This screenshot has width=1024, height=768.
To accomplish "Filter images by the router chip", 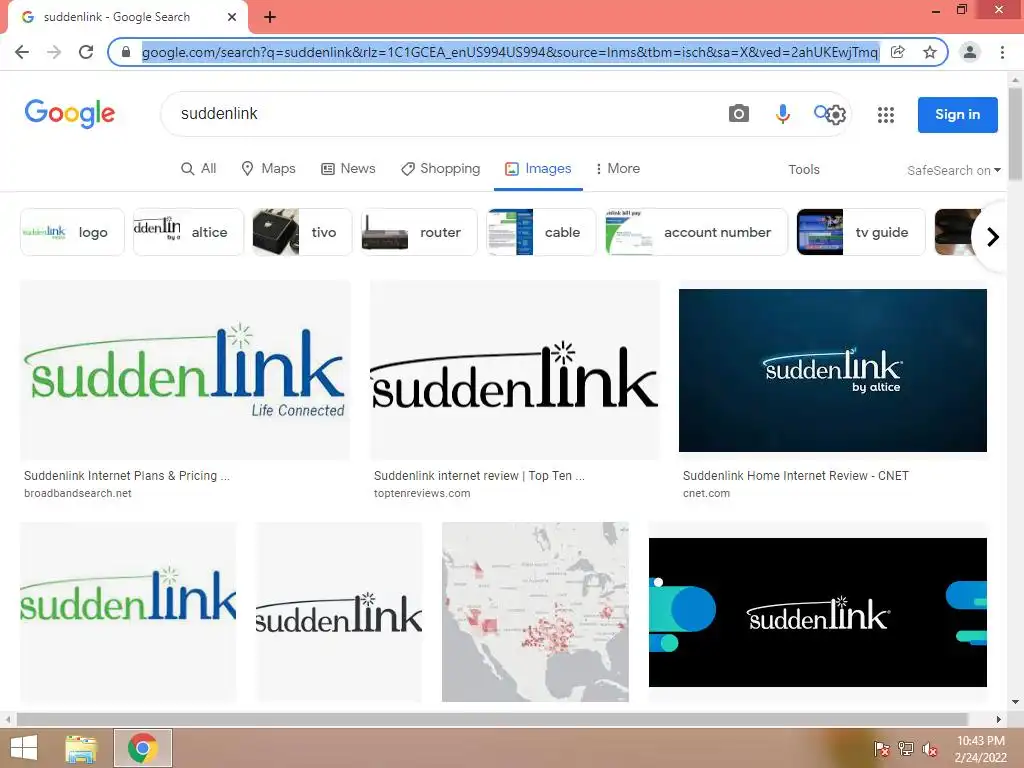I will [419, 232].
